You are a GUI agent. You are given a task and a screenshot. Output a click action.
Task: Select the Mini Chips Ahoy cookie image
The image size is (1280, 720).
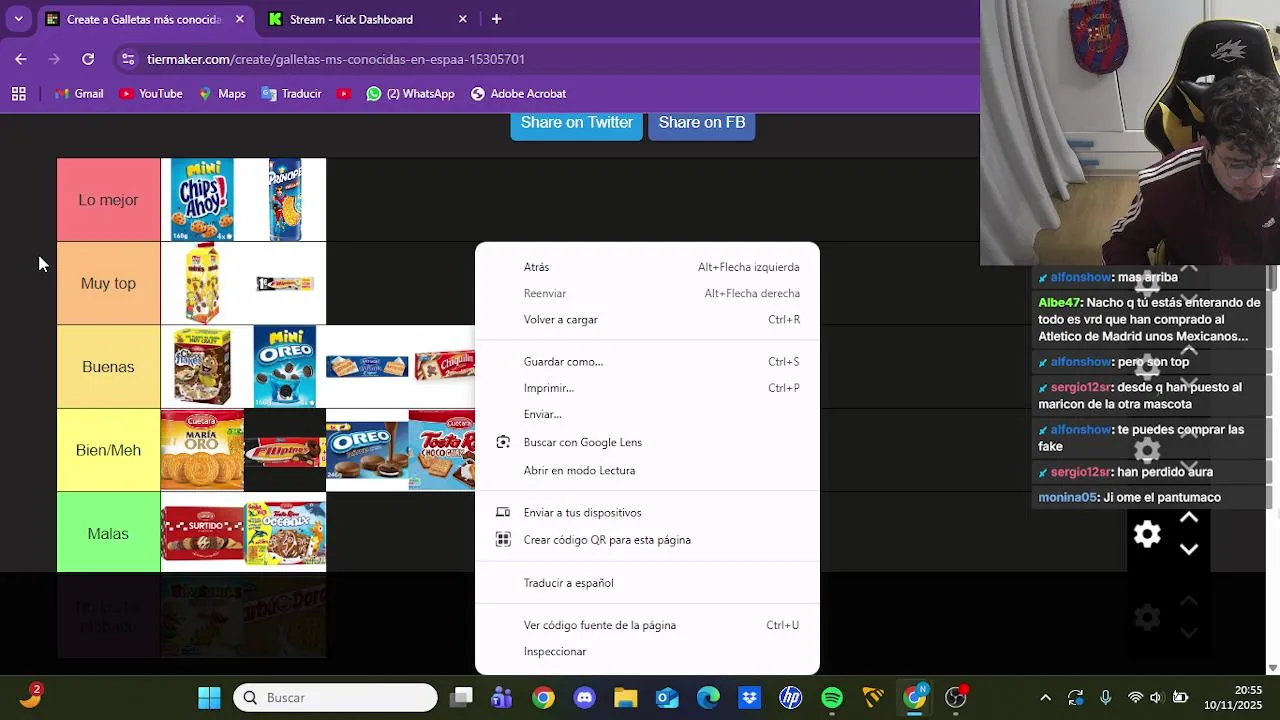(202, 200)
